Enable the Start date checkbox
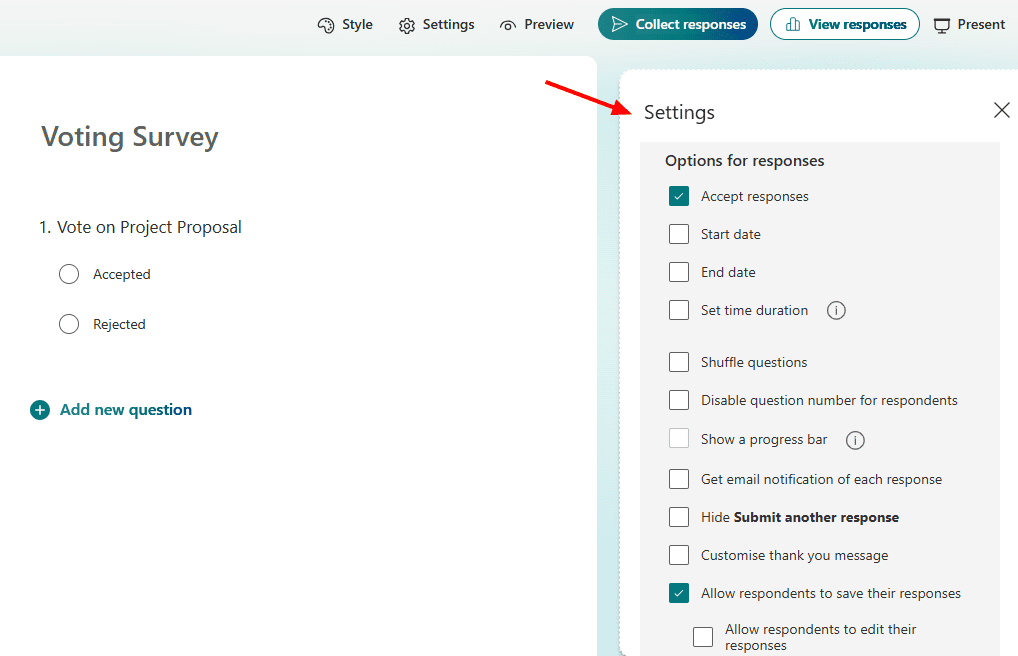1018x656 pixels. [679, 234]
